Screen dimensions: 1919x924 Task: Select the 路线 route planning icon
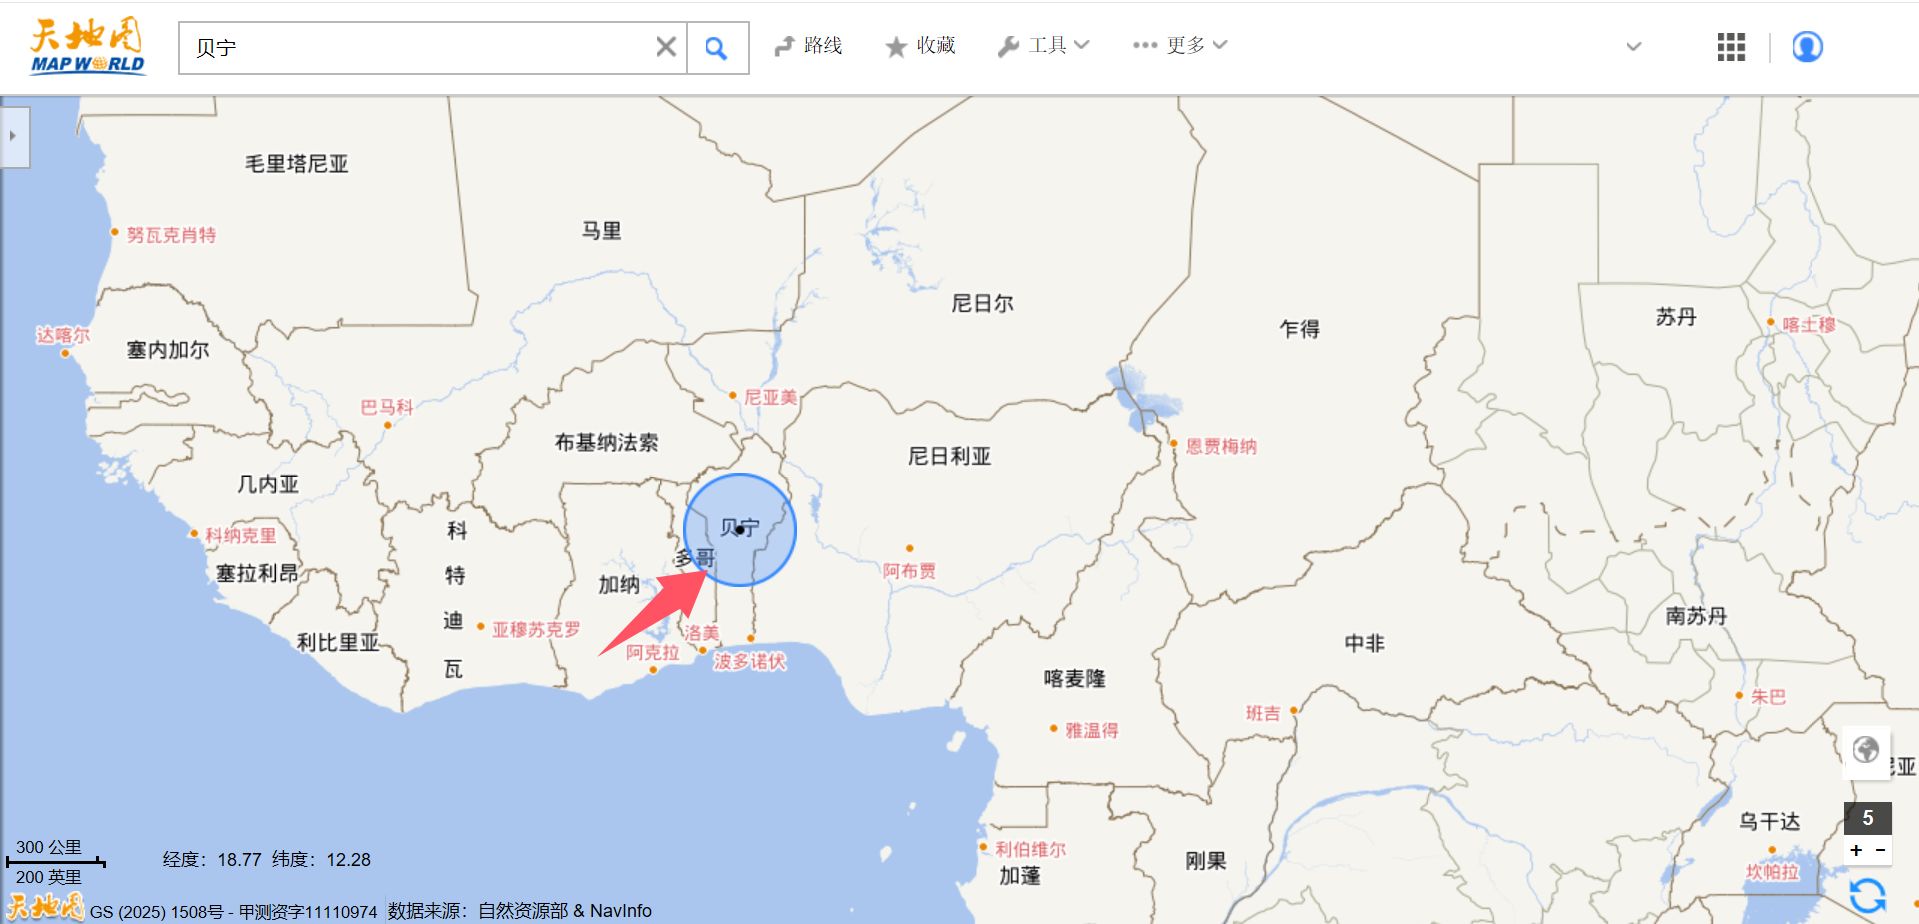[x=786, y=45]
